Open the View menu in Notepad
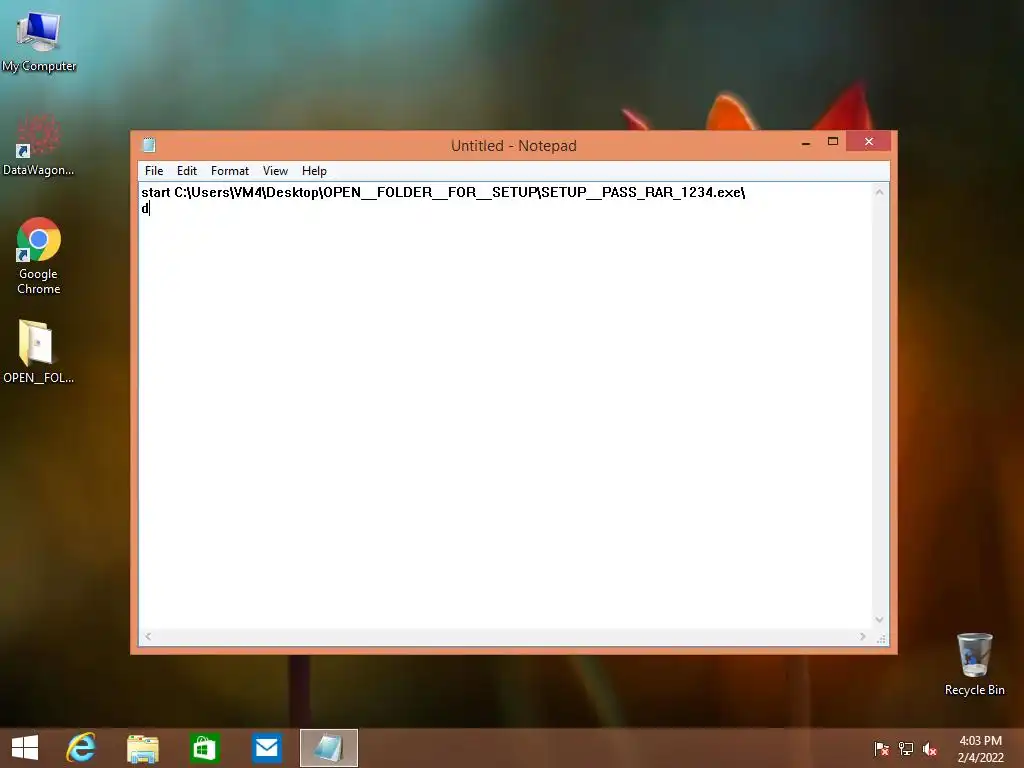The height and width of the screenshot is (768, 1024). click(x=275, y=170)
